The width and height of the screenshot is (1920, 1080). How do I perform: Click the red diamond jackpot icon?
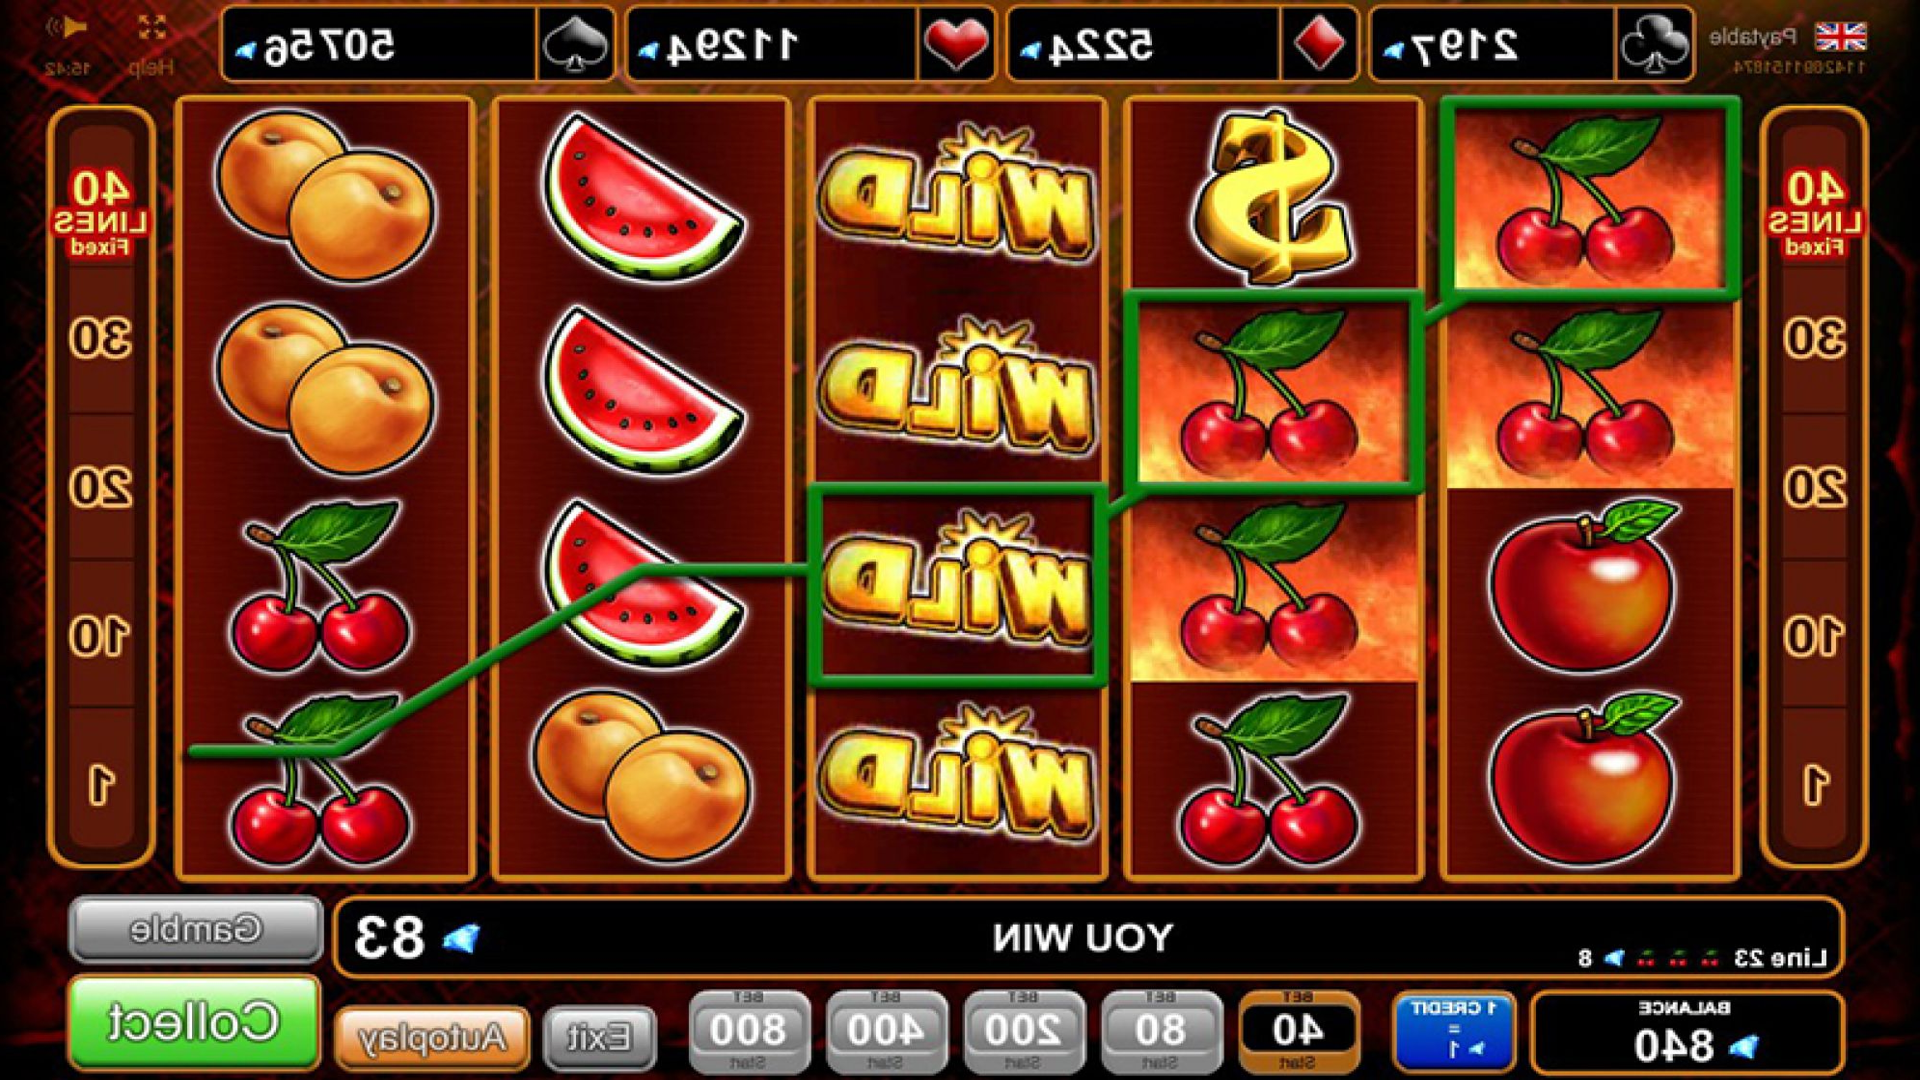point(1318,45)
